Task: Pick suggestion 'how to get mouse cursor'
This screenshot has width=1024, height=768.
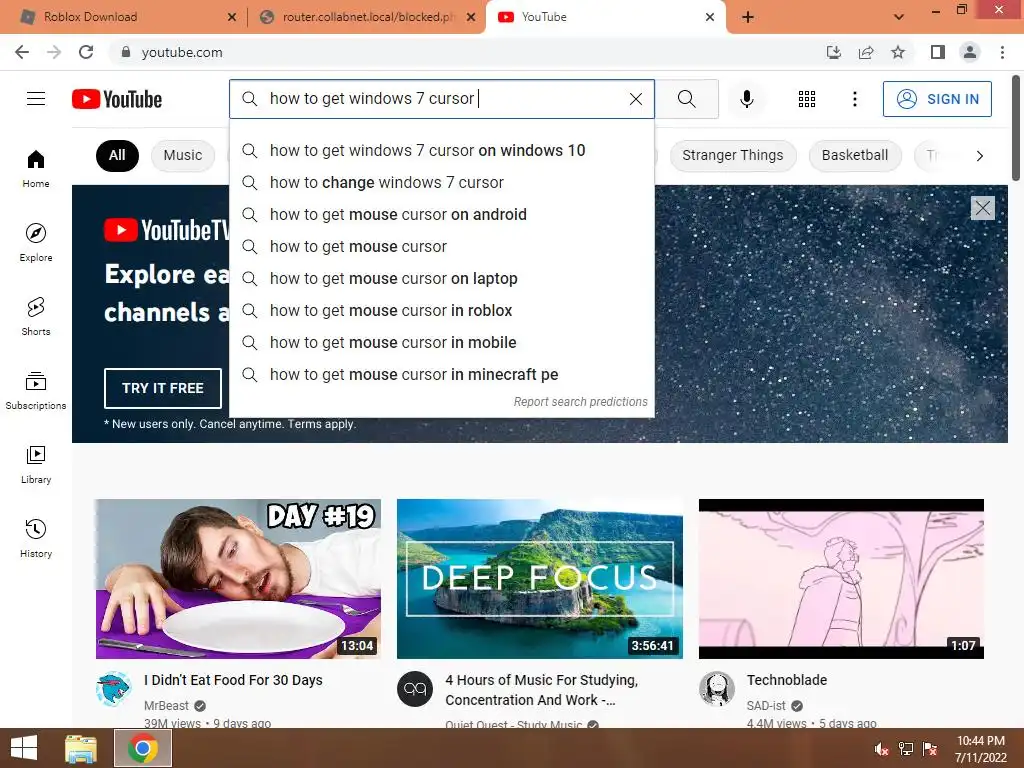Action: (x=442, y=246)
